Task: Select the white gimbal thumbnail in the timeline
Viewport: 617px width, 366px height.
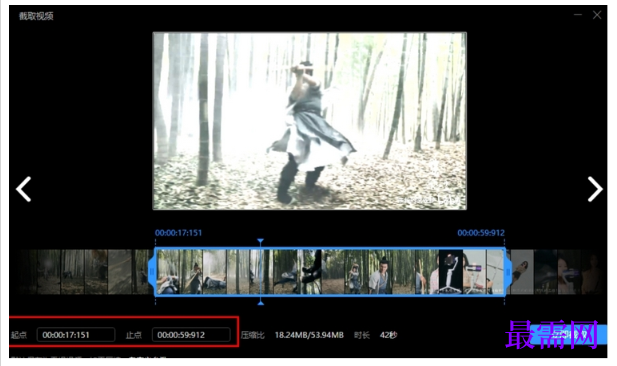Action: click(x=451, y=272)
